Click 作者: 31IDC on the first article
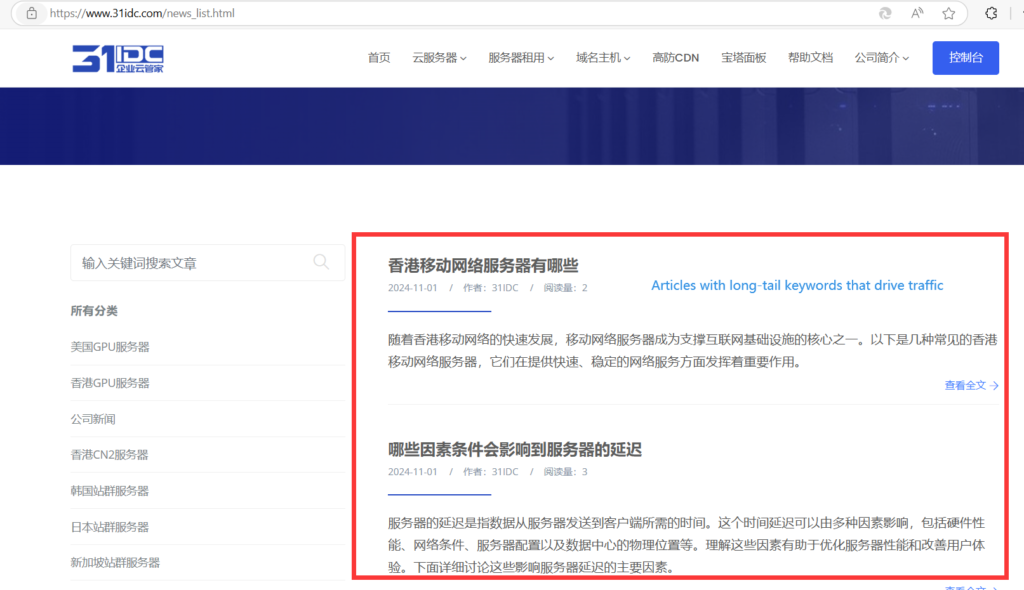Viewport: 1024px width, 590px height. point(490,287)
